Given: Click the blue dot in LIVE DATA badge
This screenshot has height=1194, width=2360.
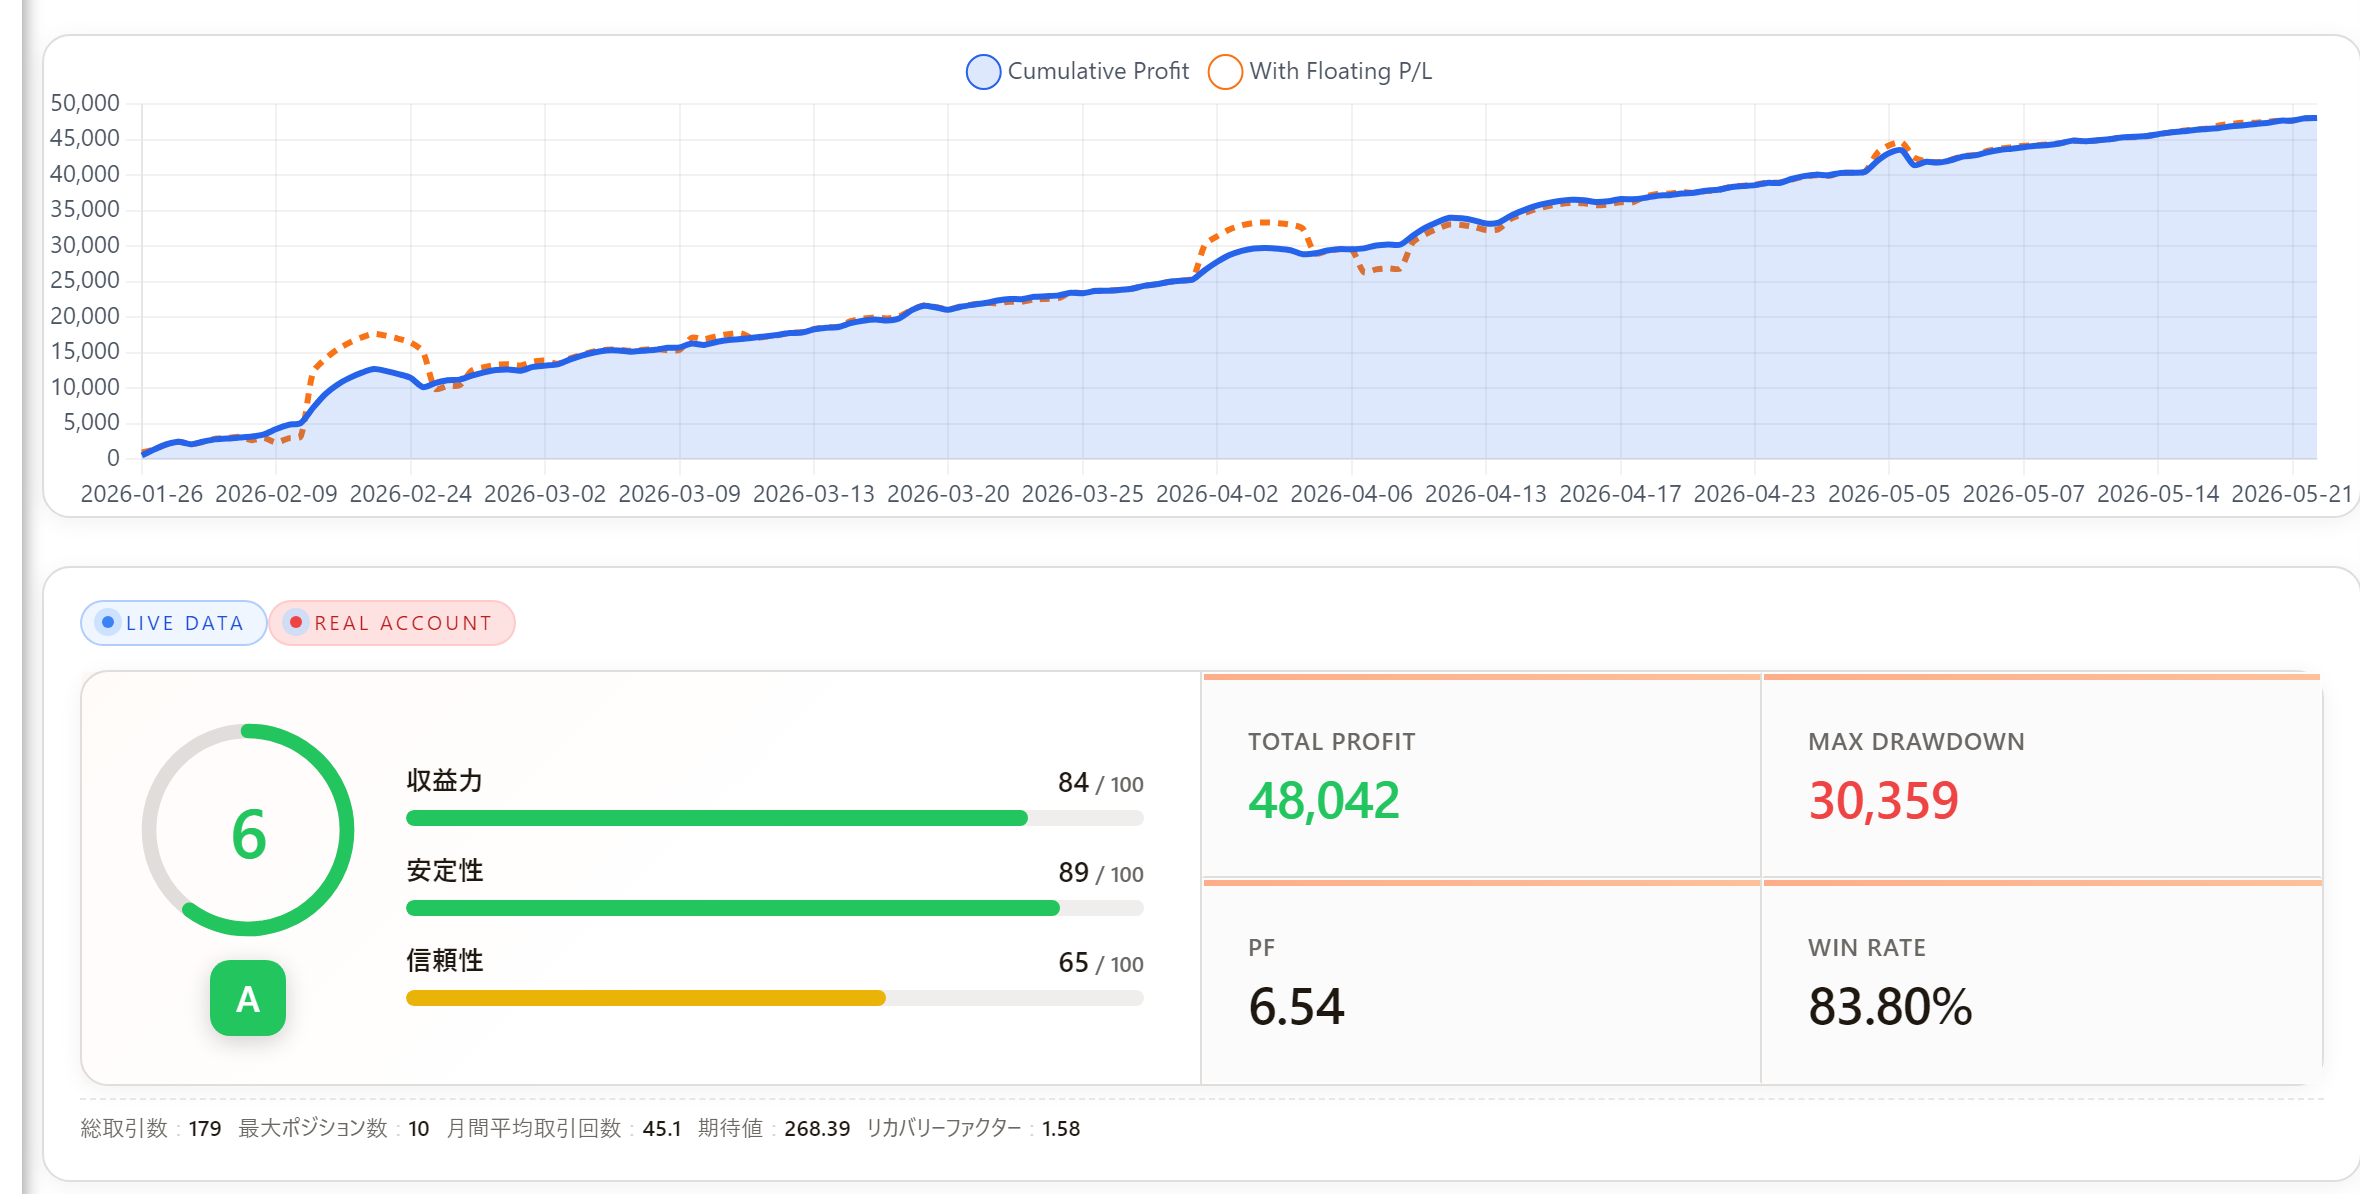Looking at the screenshot, I should click(108, 622).
